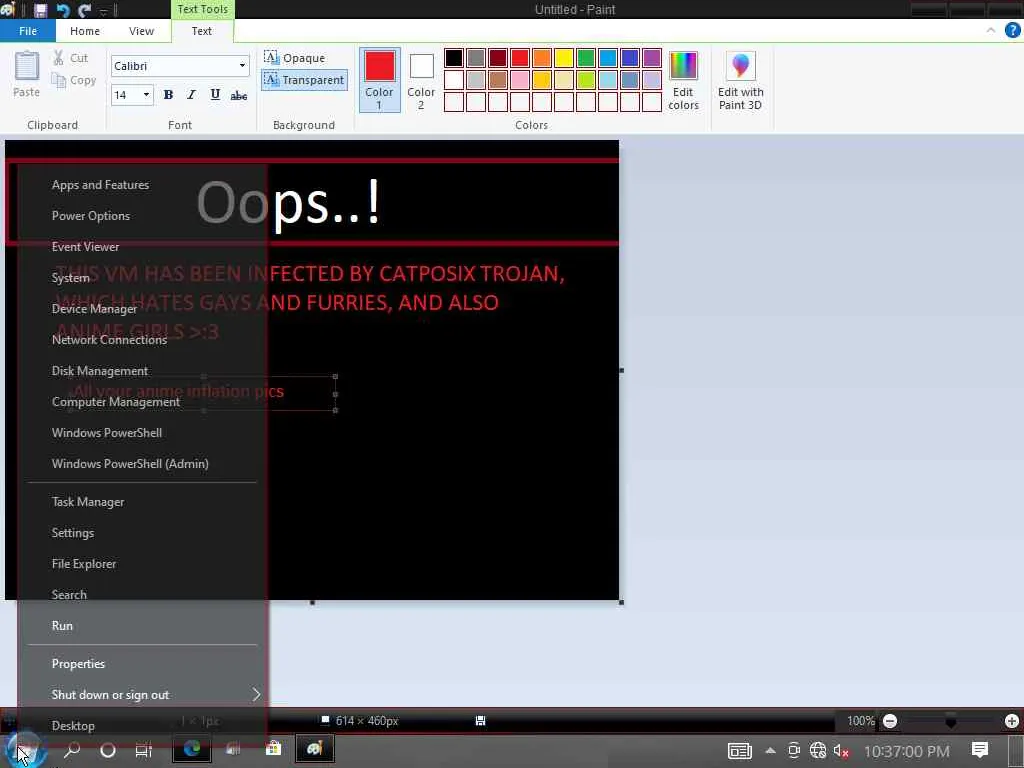Pick the purple color swatch

point(652,58)
